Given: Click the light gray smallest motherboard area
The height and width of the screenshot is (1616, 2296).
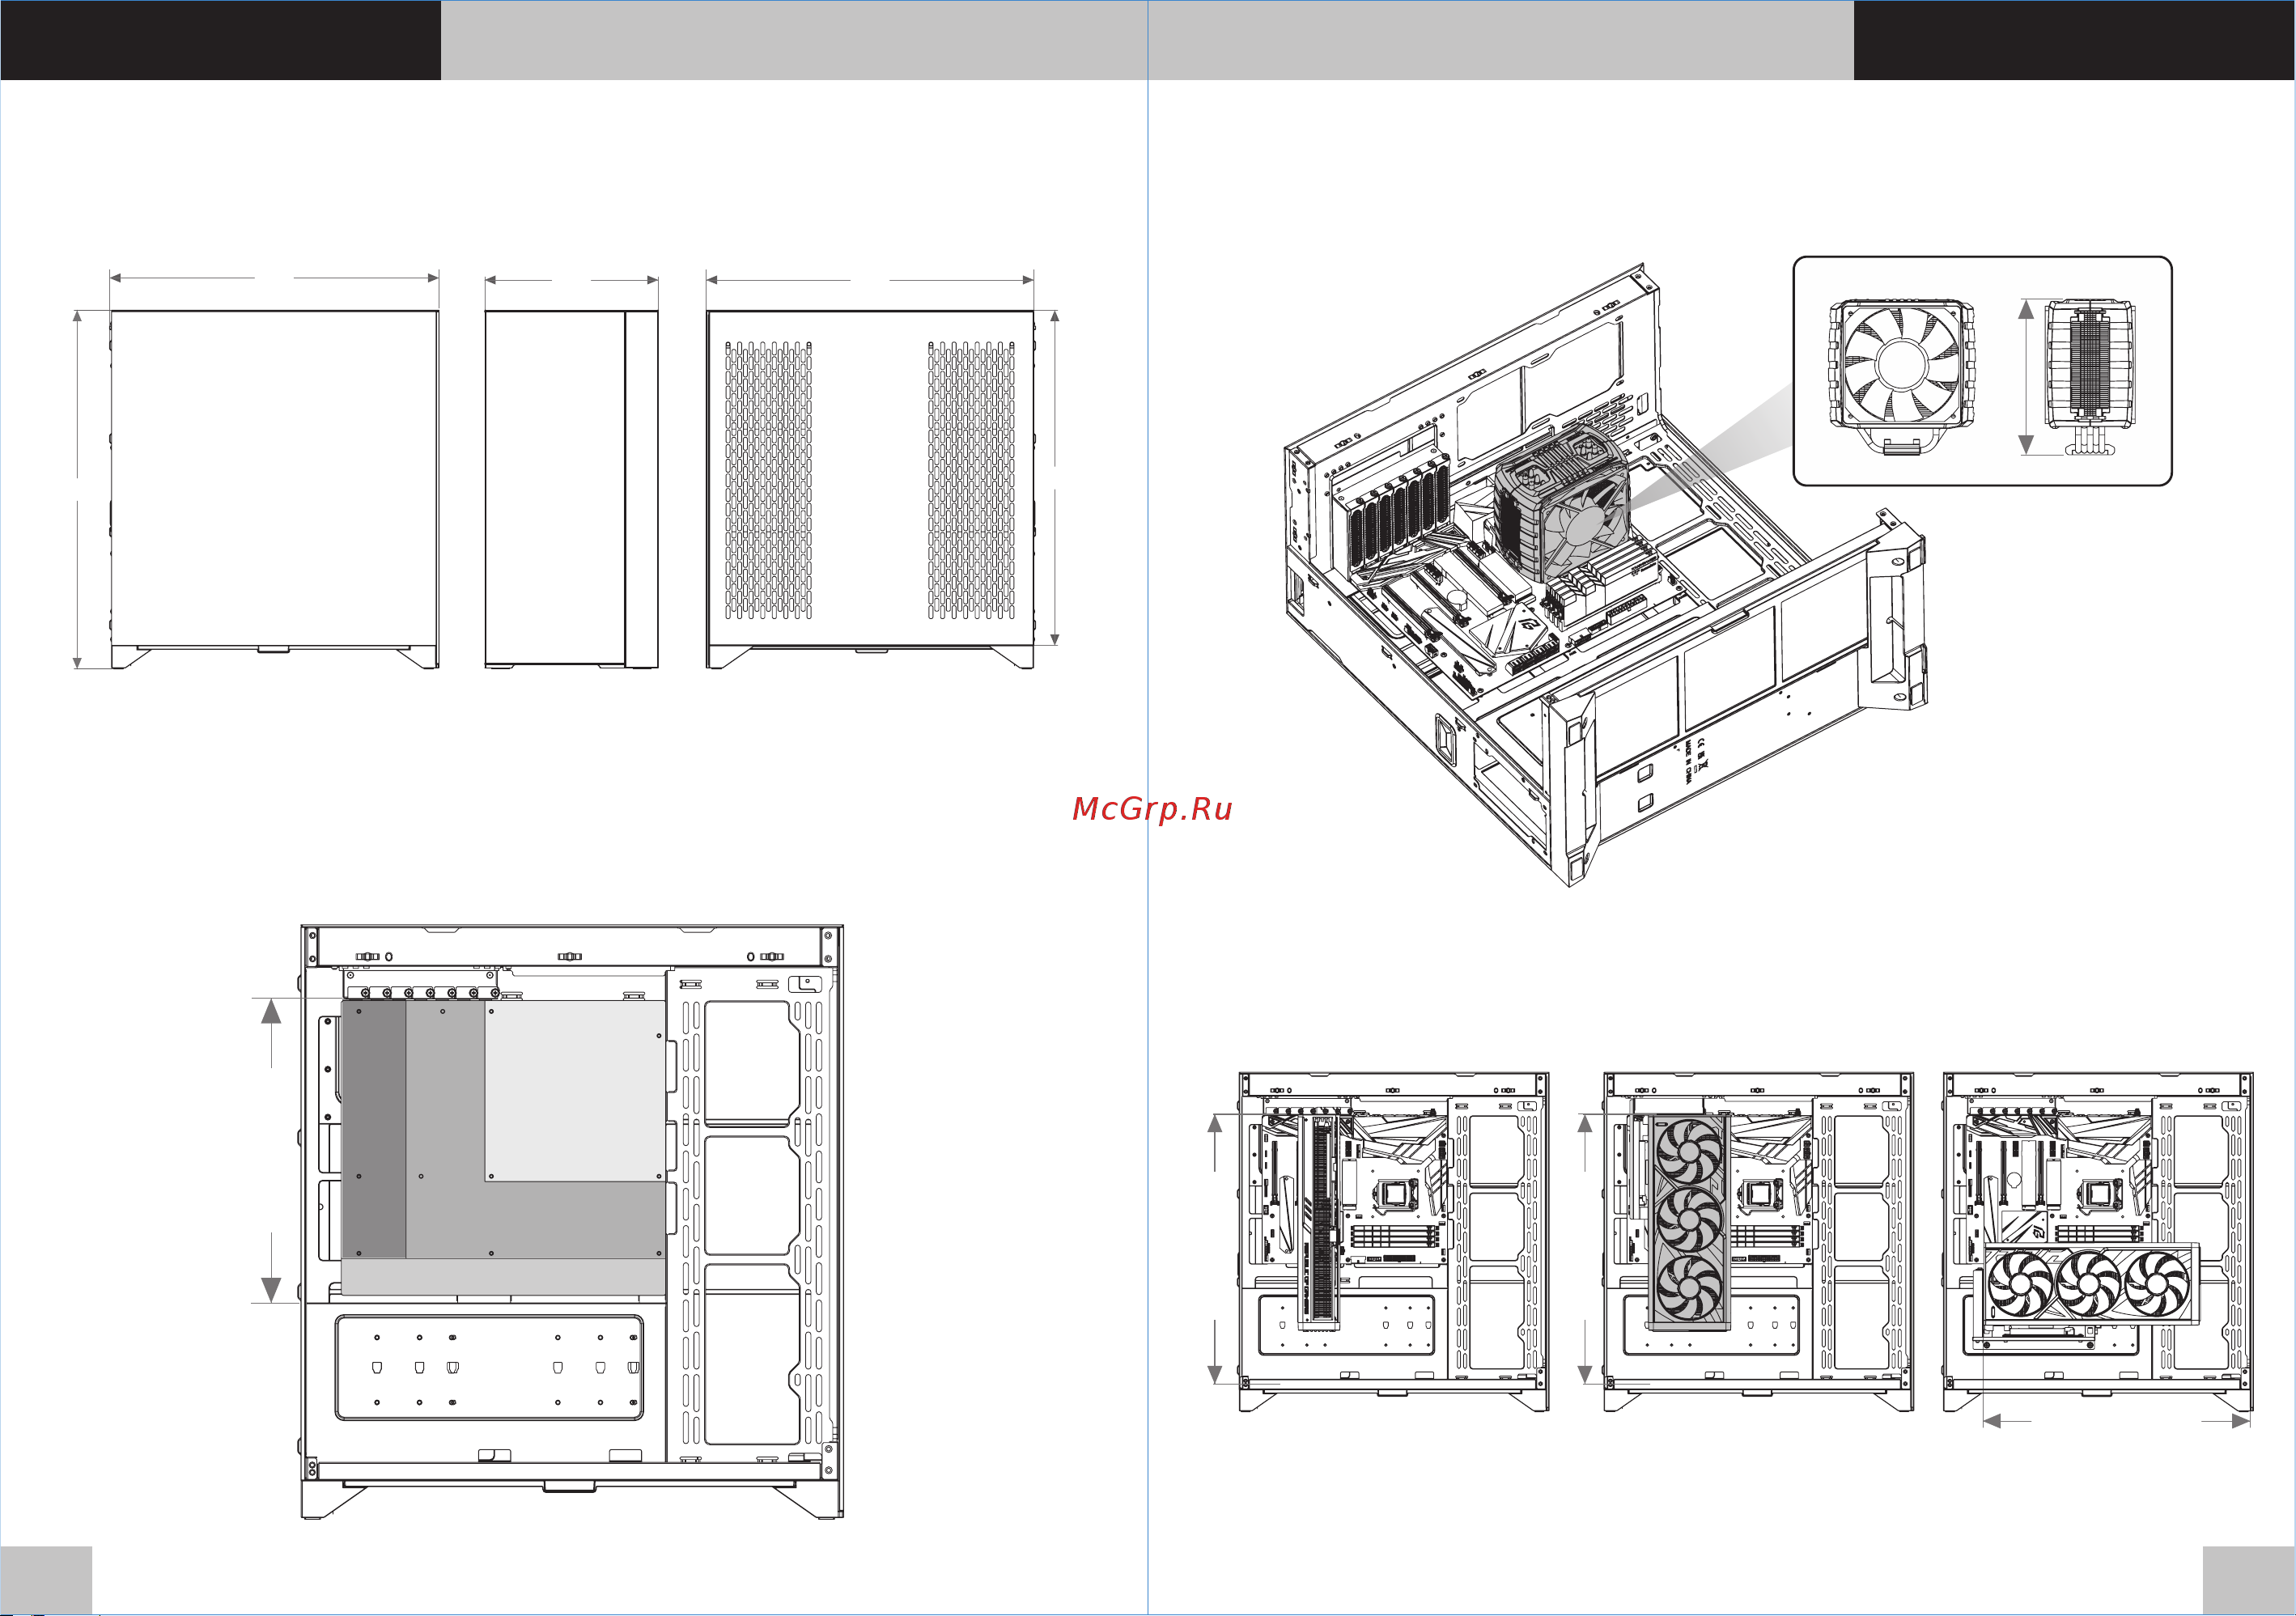Looking at the screenshot, I should [576, 1091].
